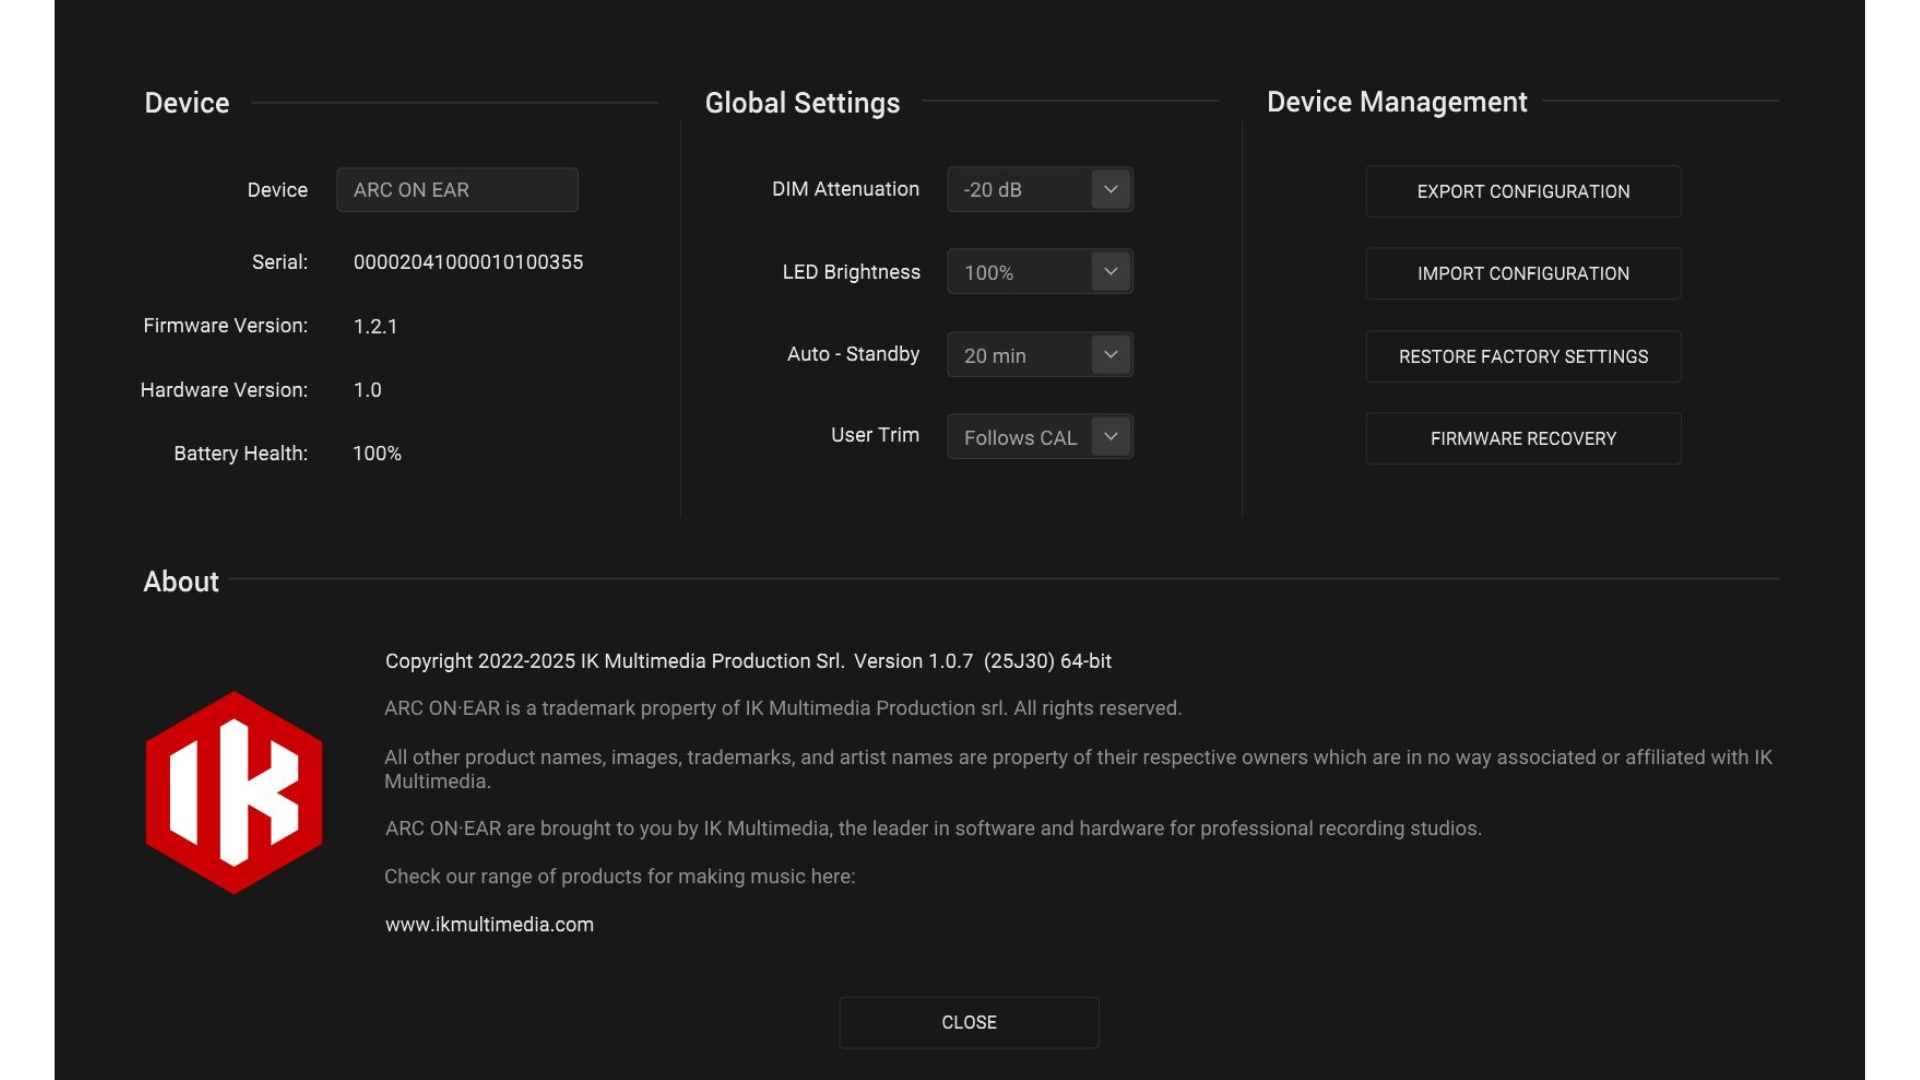Click the serial number text

point(468,262)
